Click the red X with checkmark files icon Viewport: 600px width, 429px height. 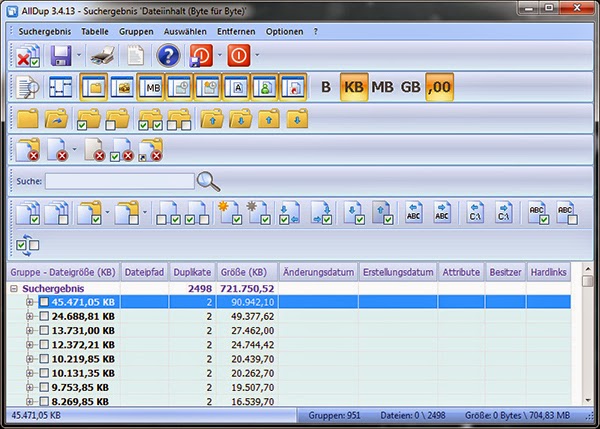28,56
